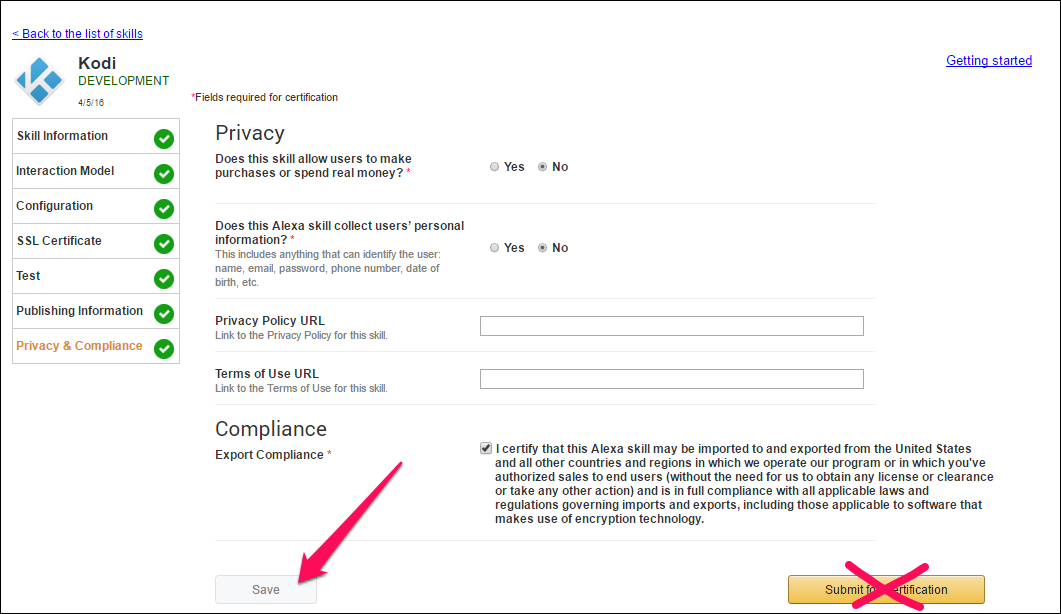1061x614 pixels.
Task: Click the Export Compliance label
Action: click(x=269, y=455)
